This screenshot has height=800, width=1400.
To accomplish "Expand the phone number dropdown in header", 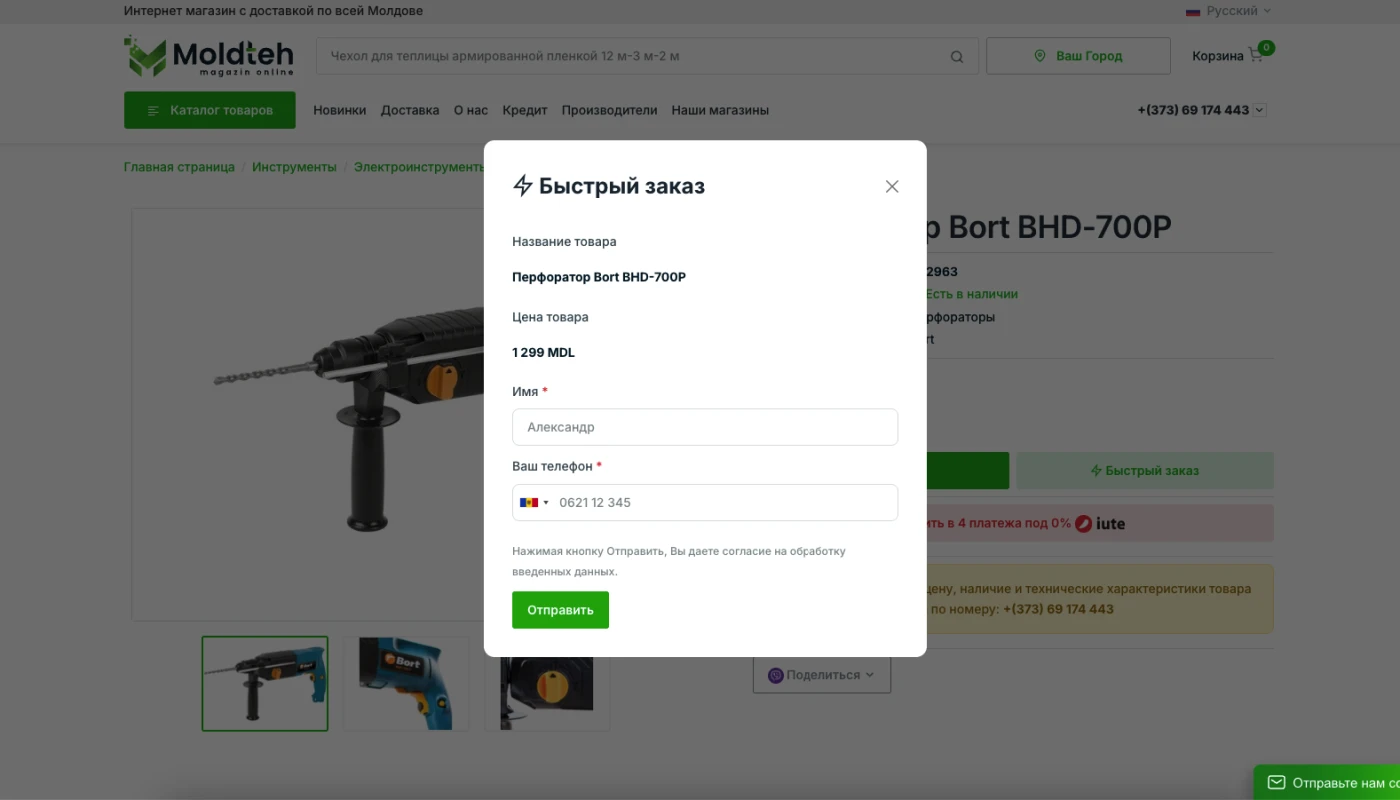I will click(1260, 110).
